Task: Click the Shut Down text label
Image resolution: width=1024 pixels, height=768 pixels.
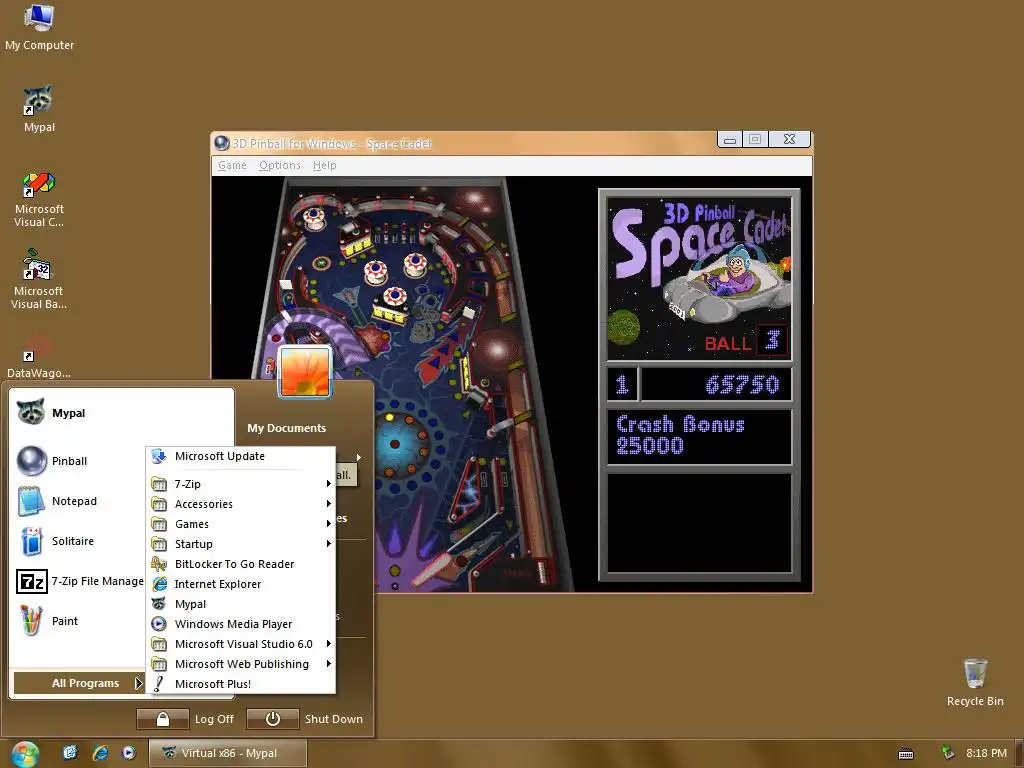Action: coord(334,719)
